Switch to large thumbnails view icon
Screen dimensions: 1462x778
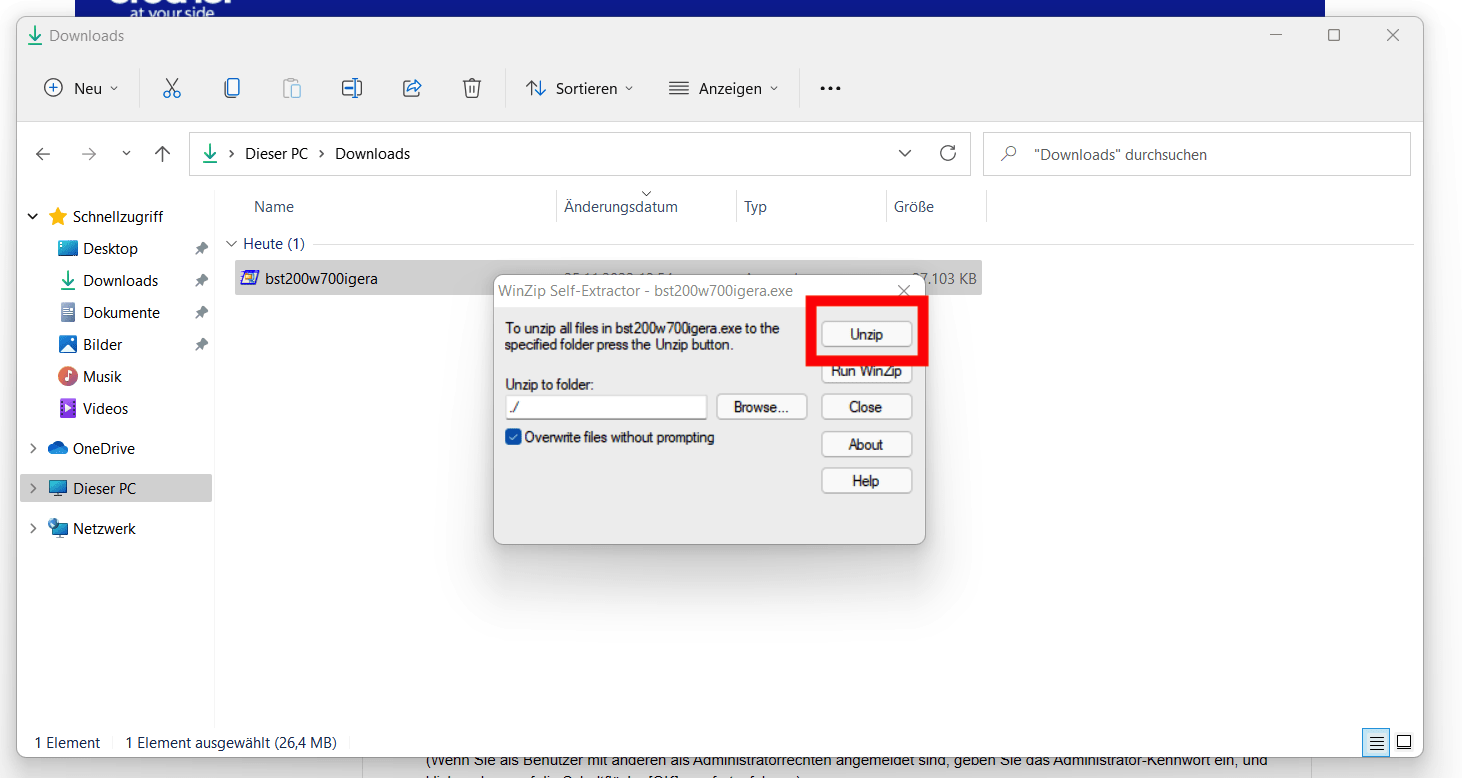coord(1404,742)
